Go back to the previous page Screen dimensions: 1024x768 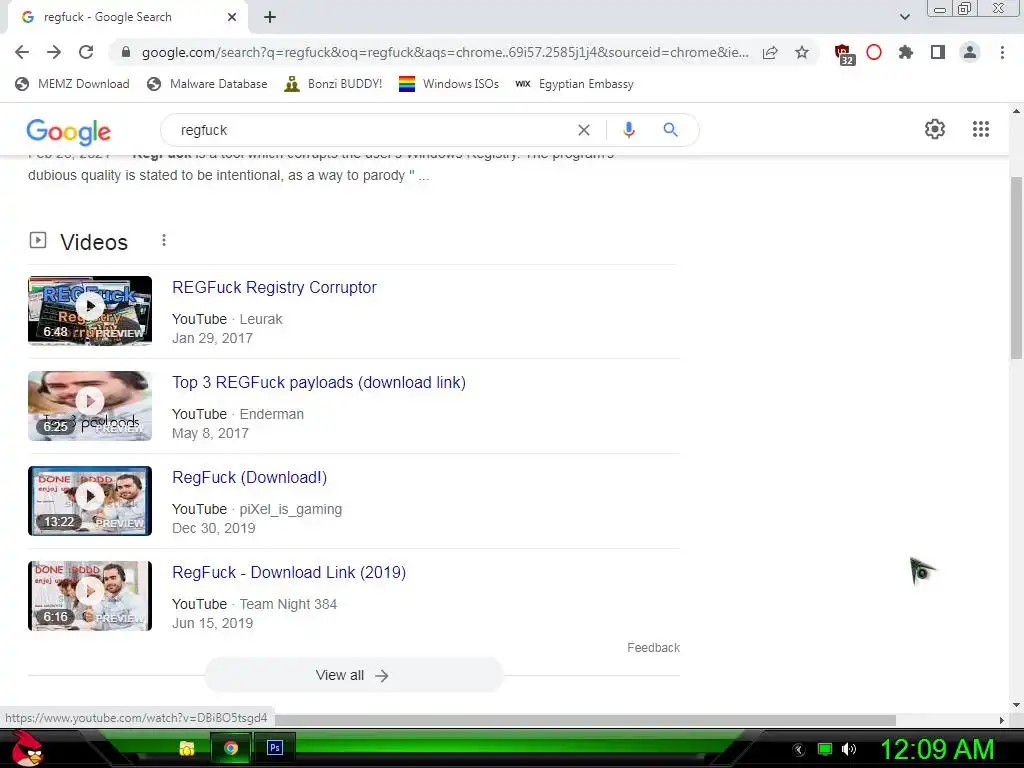pyautogui.click(x=22, y=52)
